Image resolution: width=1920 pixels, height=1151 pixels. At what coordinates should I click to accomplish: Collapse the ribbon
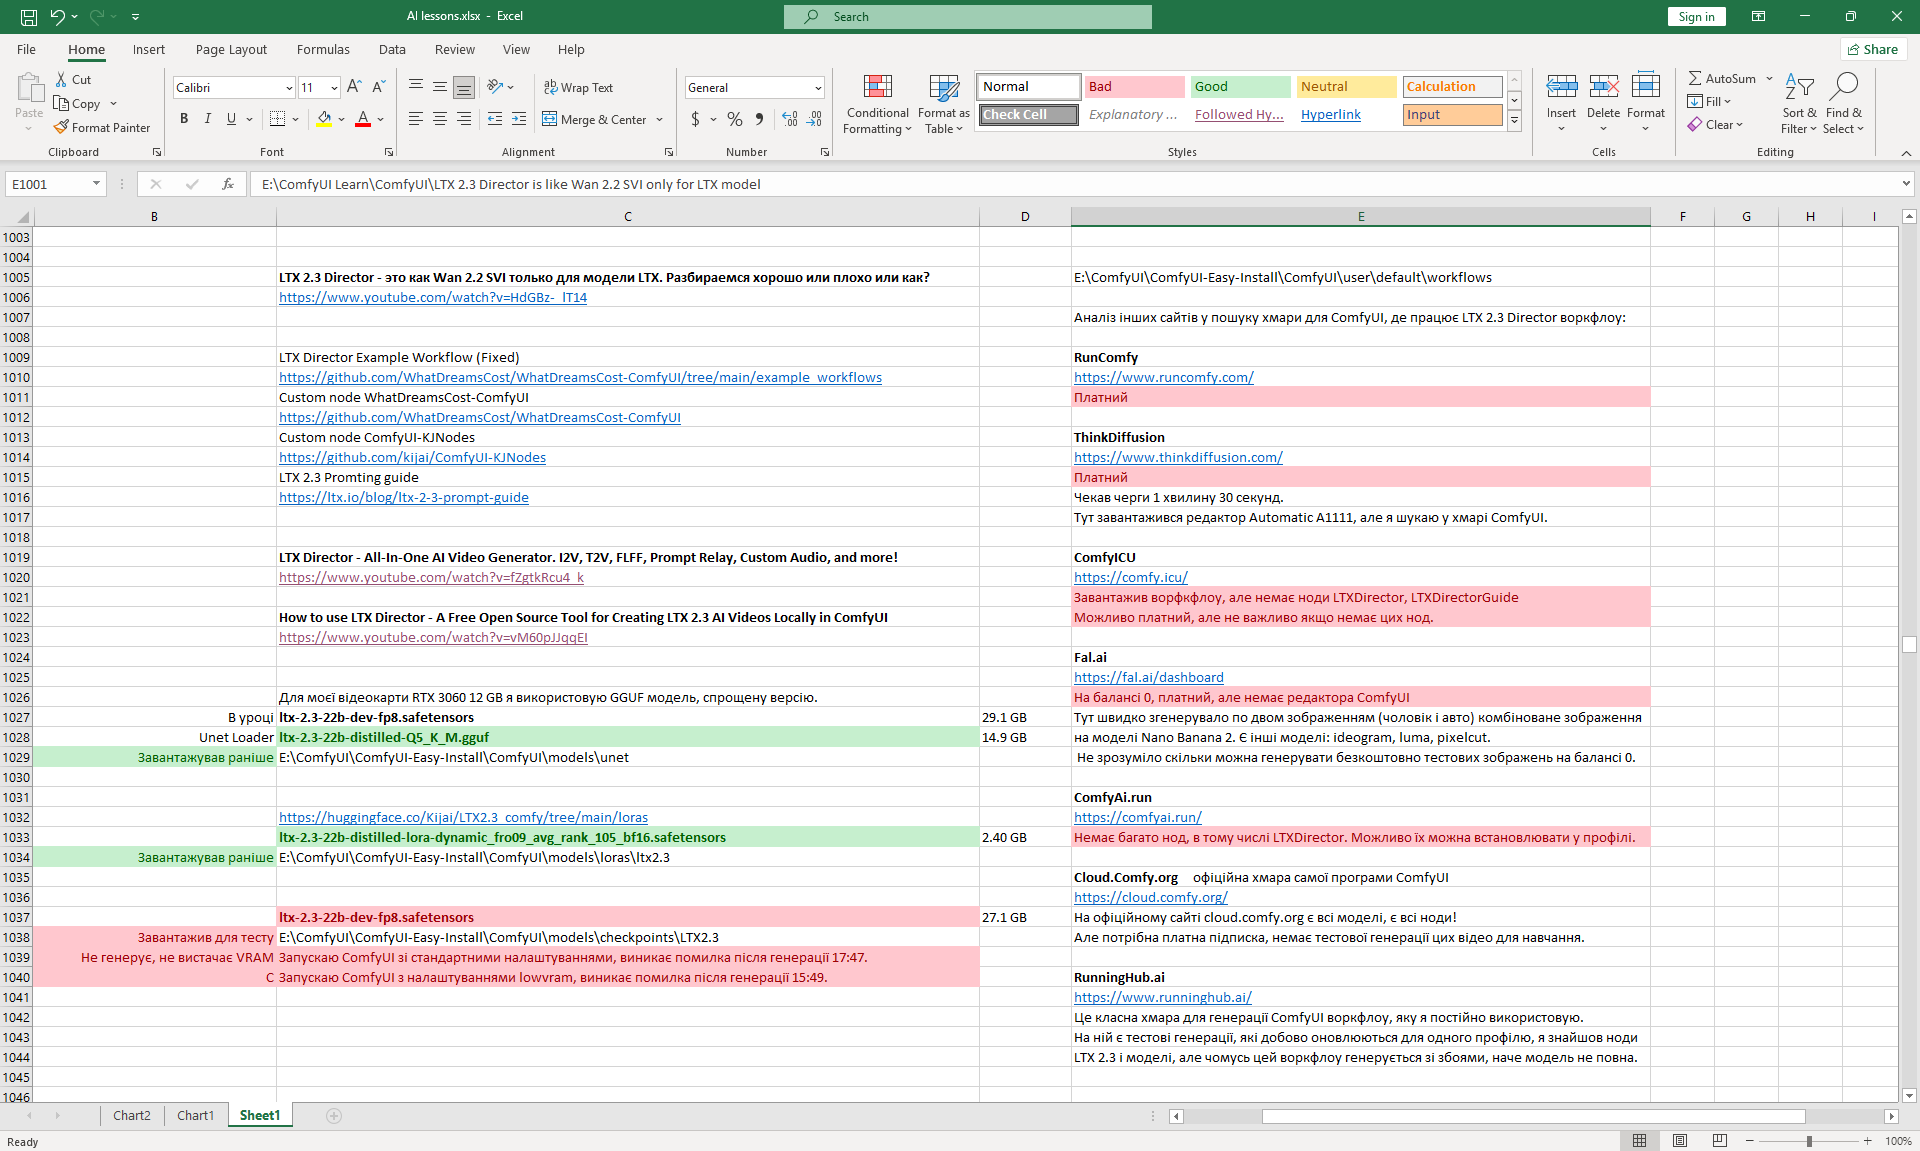pos(1906,152)
